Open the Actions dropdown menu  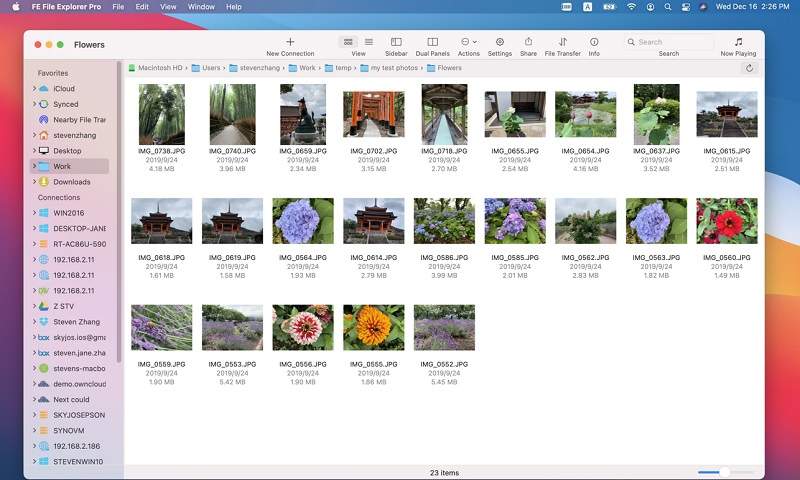468,42
